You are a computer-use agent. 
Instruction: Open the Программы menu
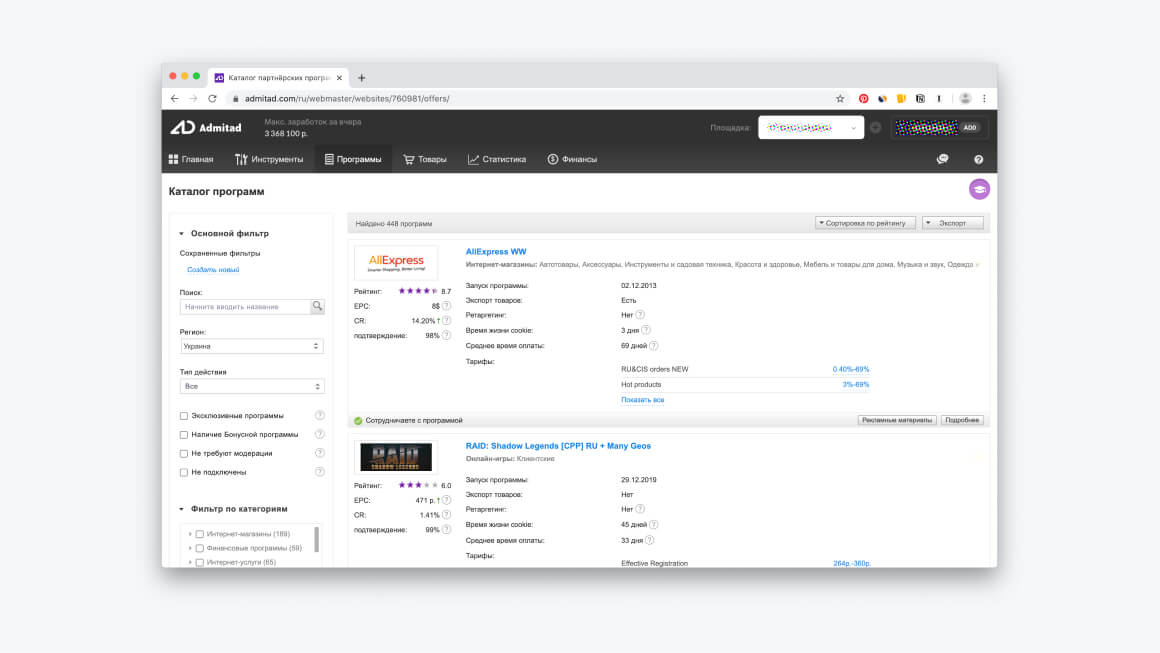tap(353, 159)
